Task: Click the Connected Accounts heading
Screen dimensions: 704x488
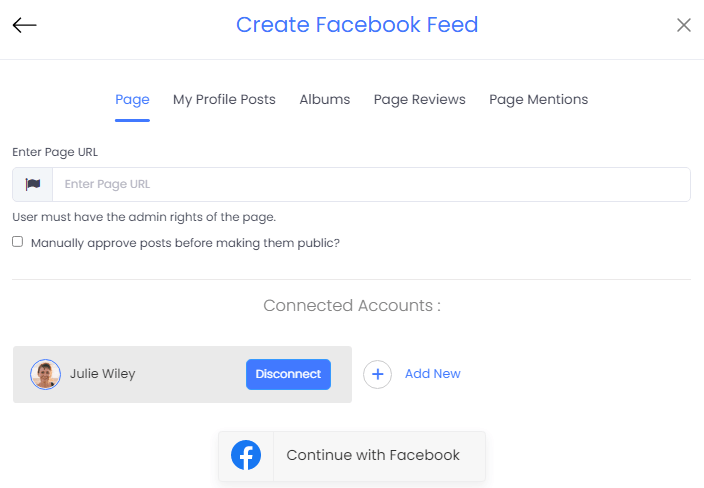Action: tap(352, 305)
